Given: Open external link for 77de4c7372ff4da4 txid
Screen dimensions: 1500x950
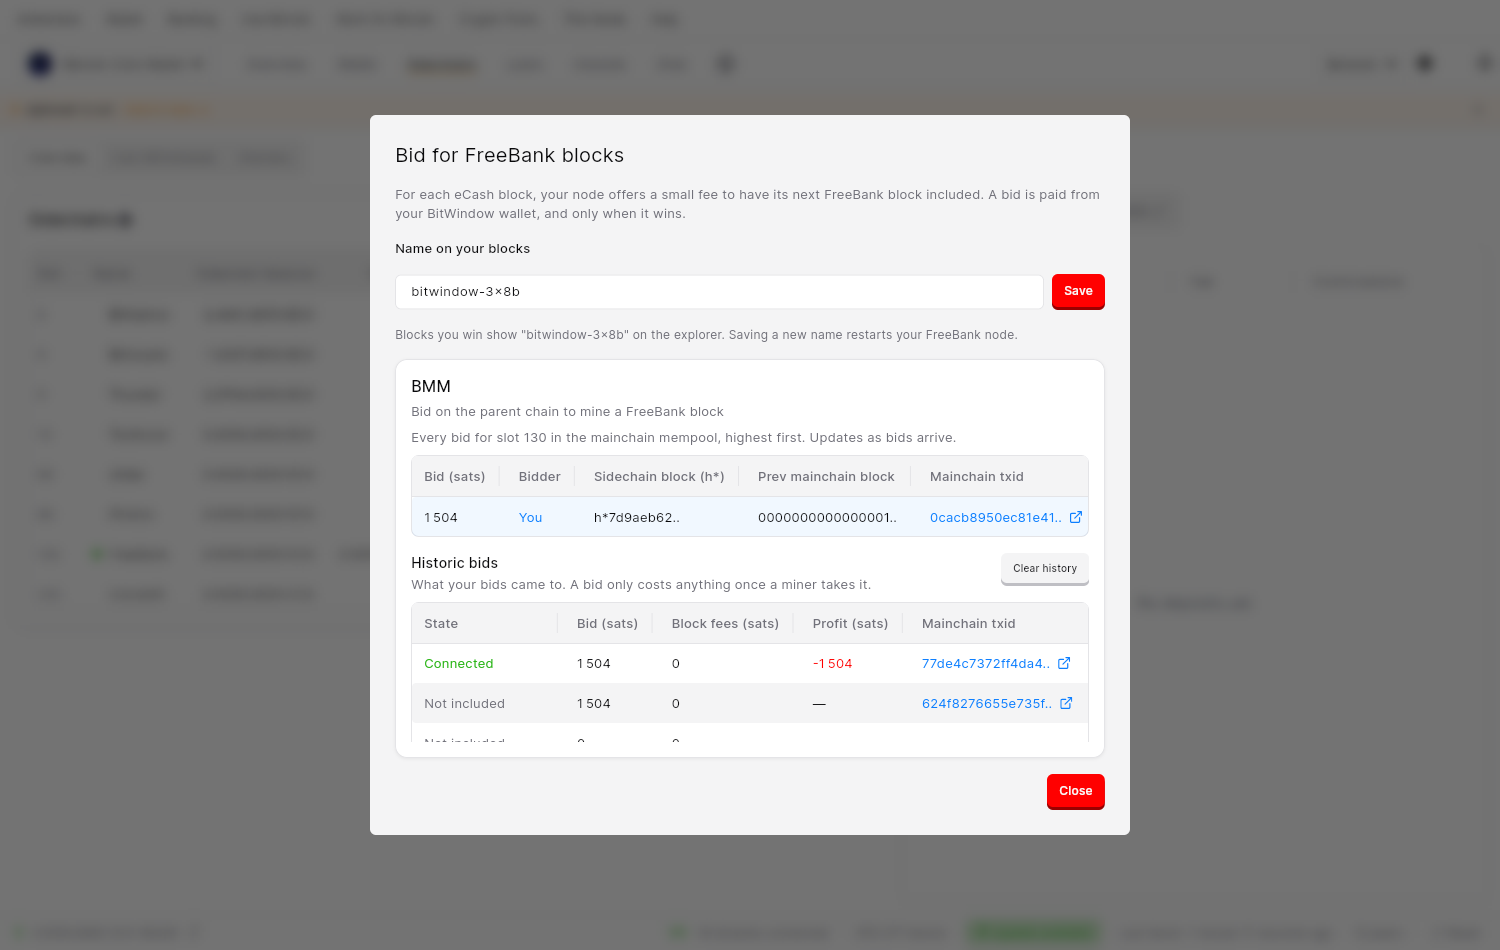Looking at the screenshot, I should click(x=1064, y=663).
